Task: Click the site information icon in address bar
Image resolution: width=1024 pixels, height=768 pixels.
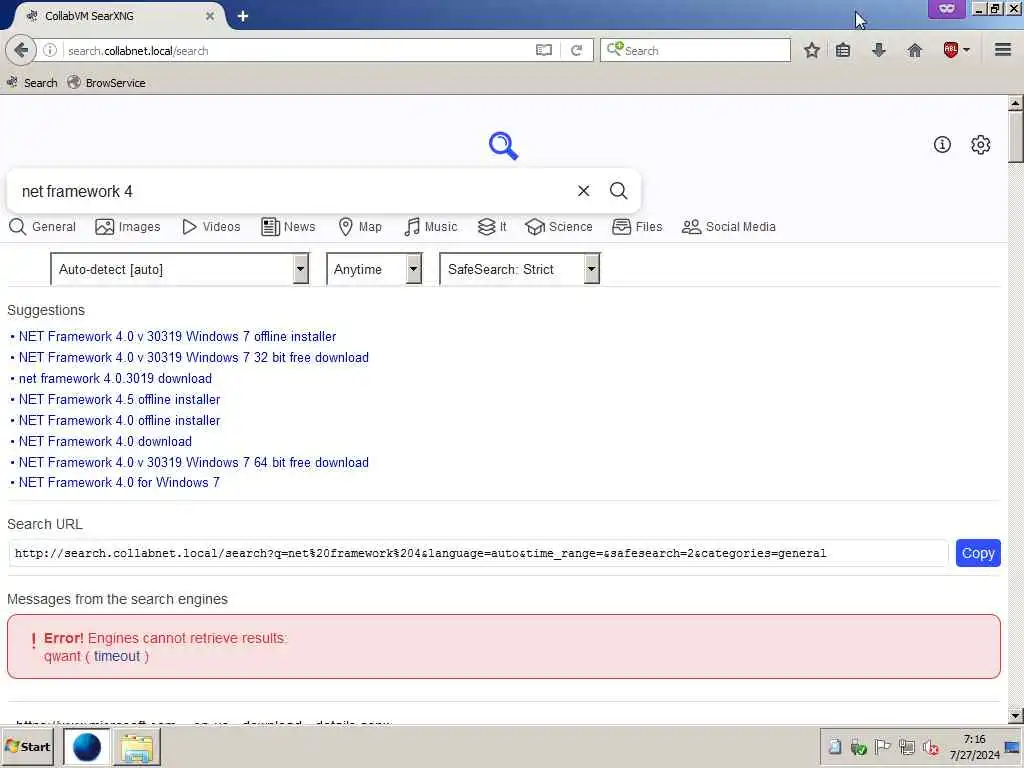Action: (x=50, y=50)
